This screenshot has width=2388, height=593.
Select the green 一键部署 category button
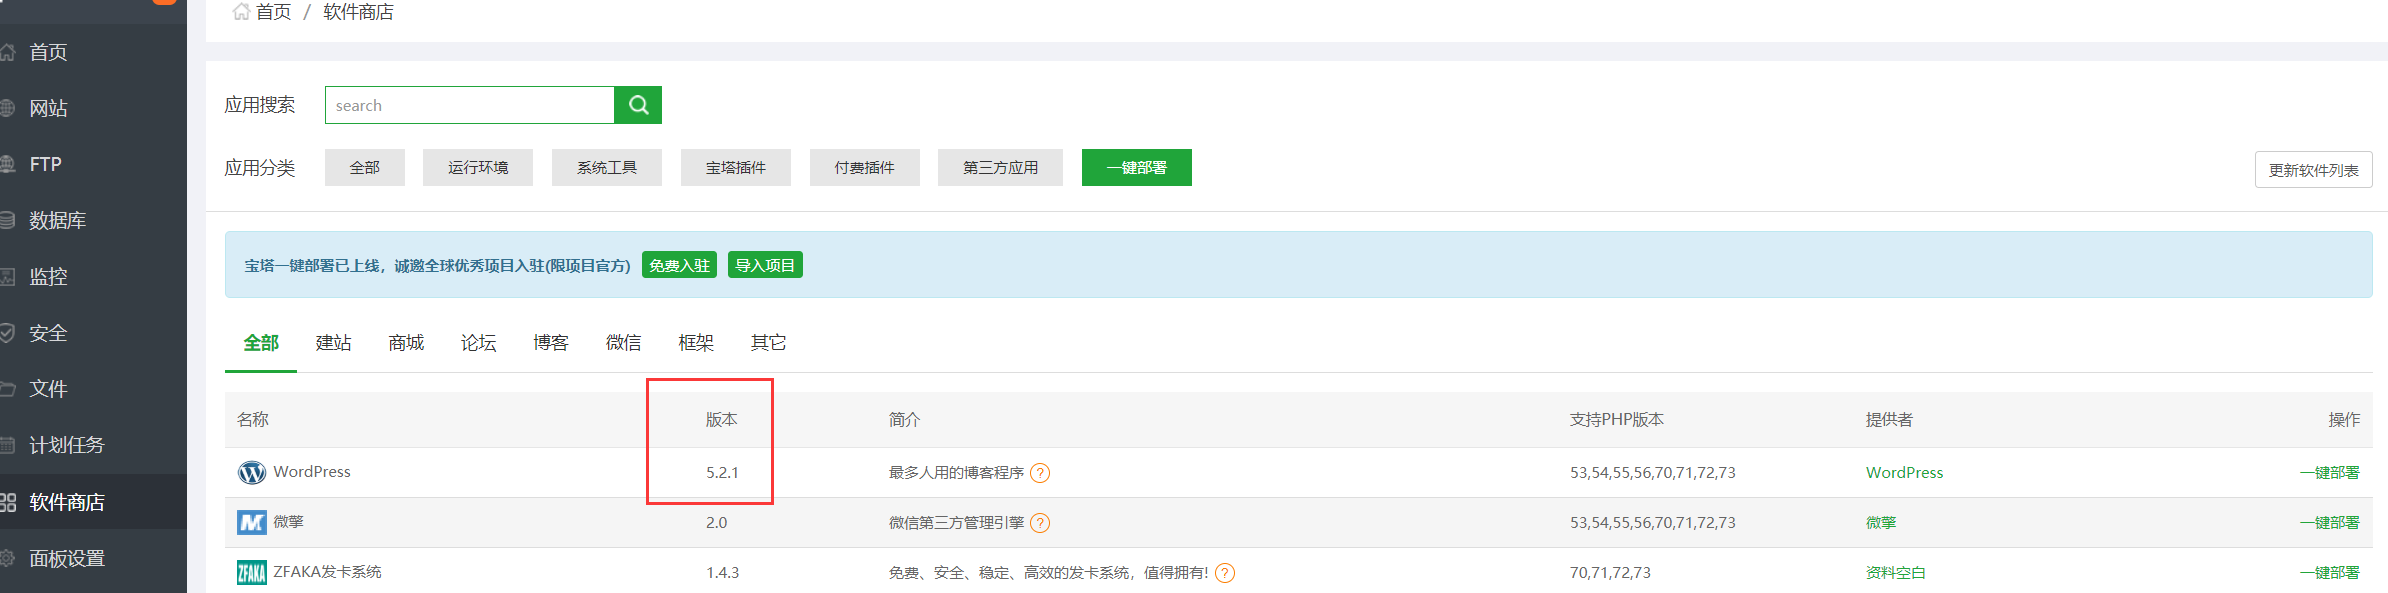point(1137,167)
